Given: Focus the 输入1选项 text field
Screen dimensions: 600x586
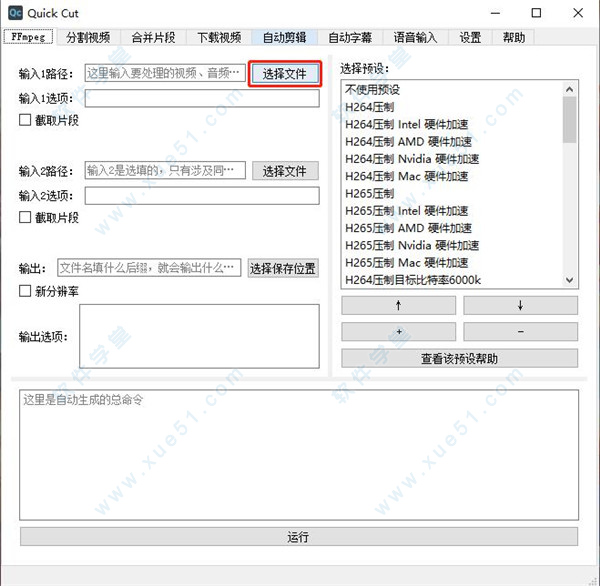Looking at the screenshot, I should 202,98.
